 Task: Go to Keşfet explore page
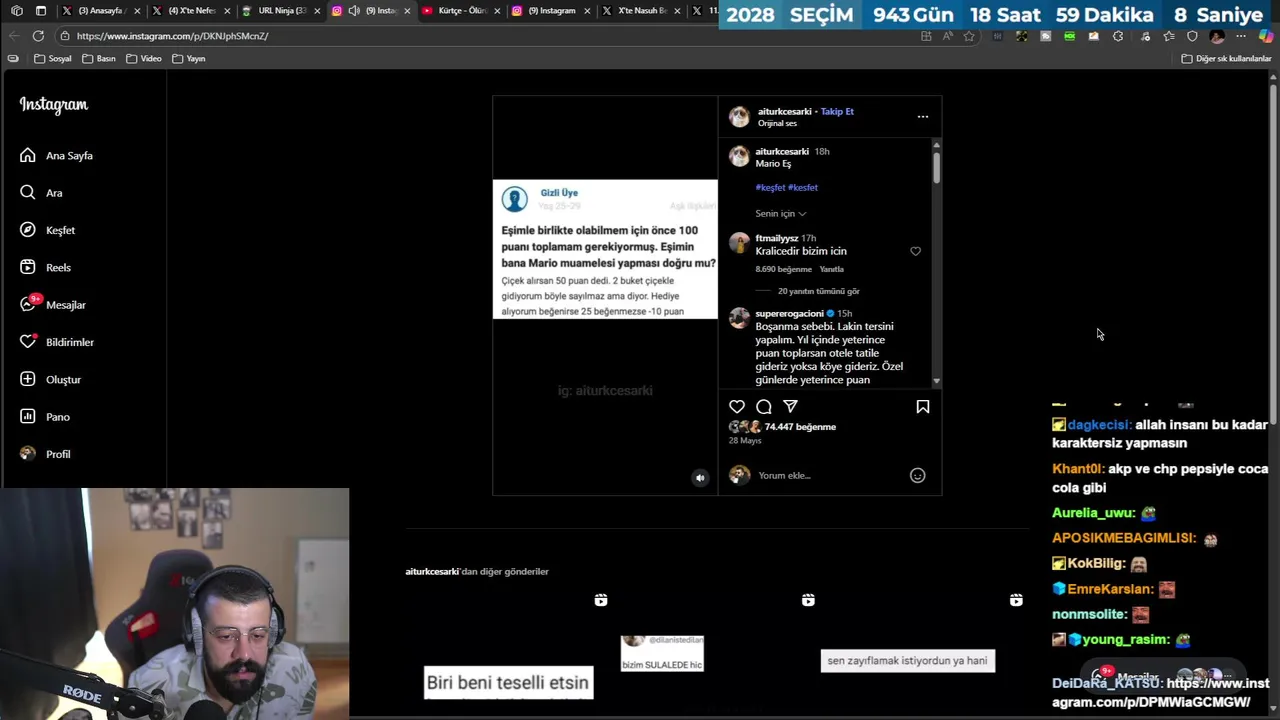coord(47,230)
